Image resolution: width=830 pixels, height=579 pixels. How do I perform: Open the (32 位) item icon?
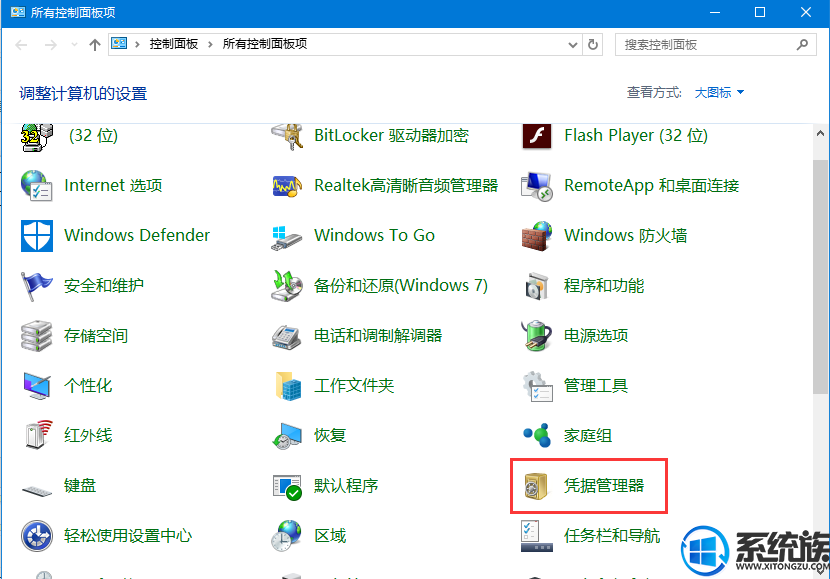tap(37, 137)
